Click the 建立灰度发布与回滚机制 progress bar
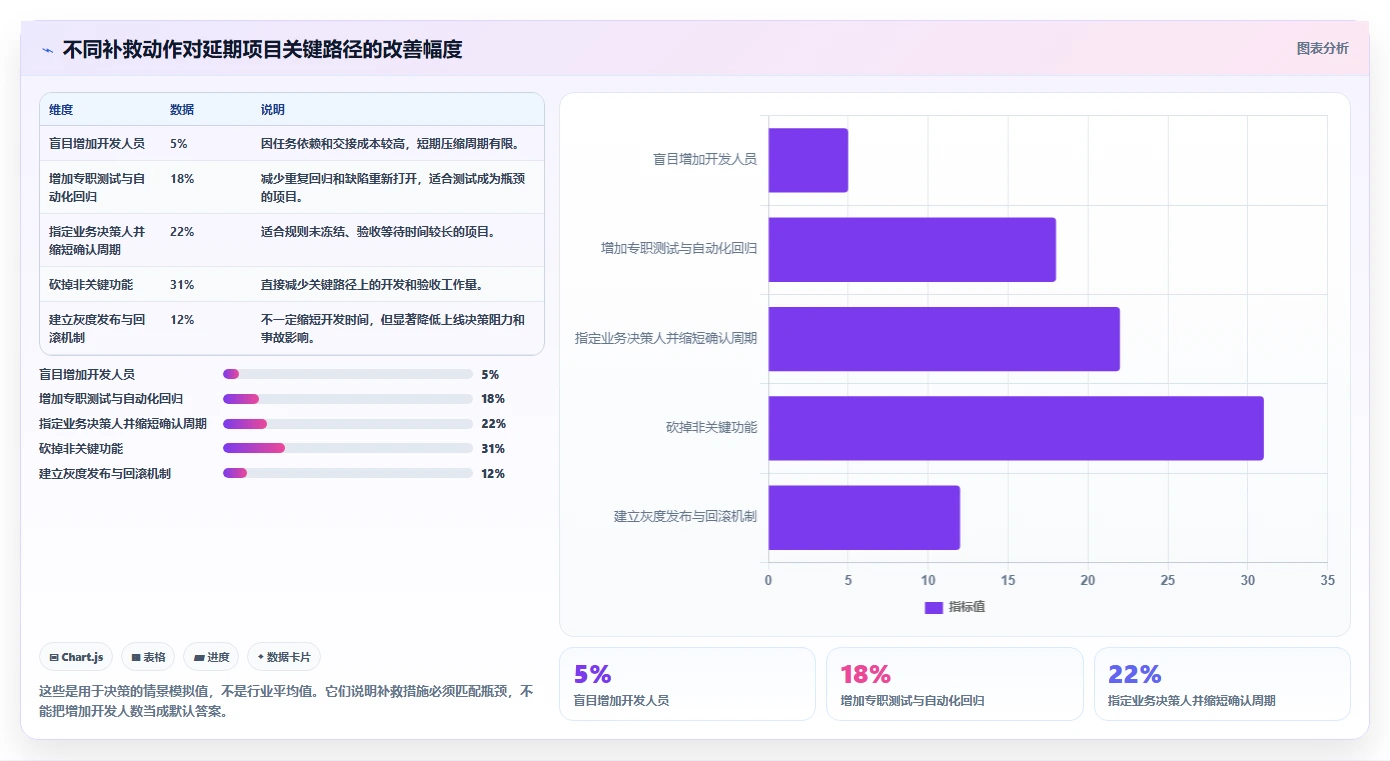 (348, 474)
